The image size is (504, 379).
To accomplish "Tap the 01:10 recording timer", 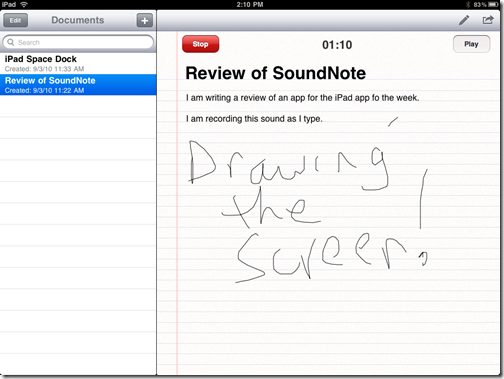I will tap(337, 45).
